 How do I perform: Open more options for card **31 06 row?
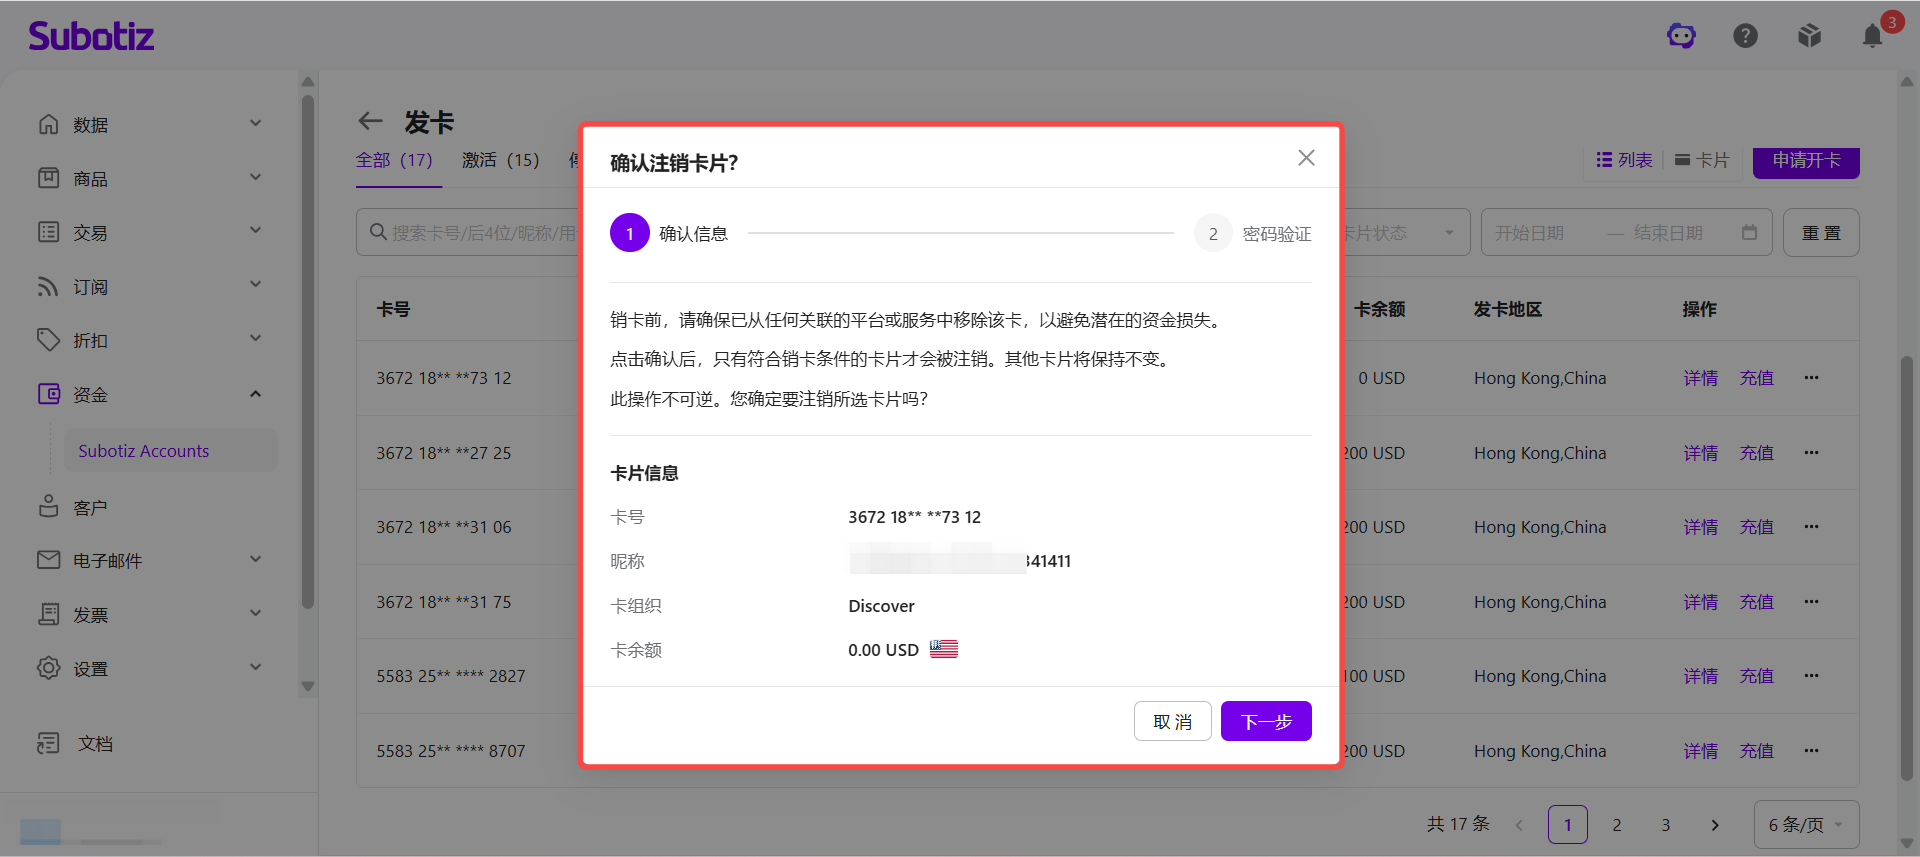coord(1811,527)
